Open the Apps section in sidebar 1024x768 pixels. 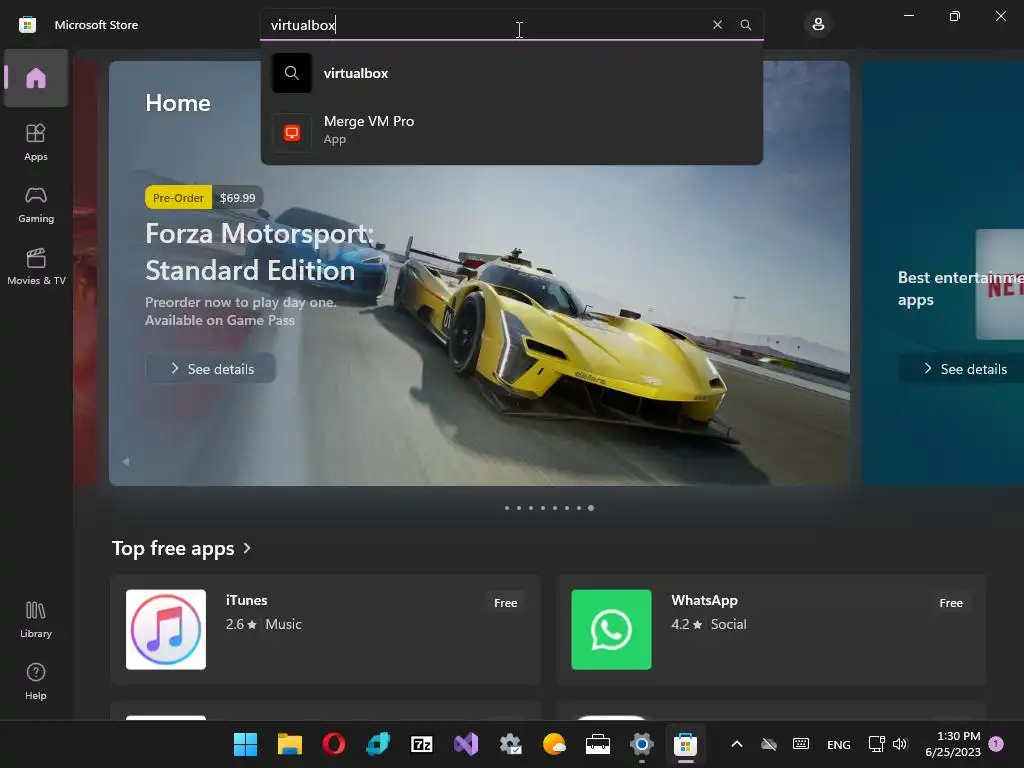click(x=36, y=142)
